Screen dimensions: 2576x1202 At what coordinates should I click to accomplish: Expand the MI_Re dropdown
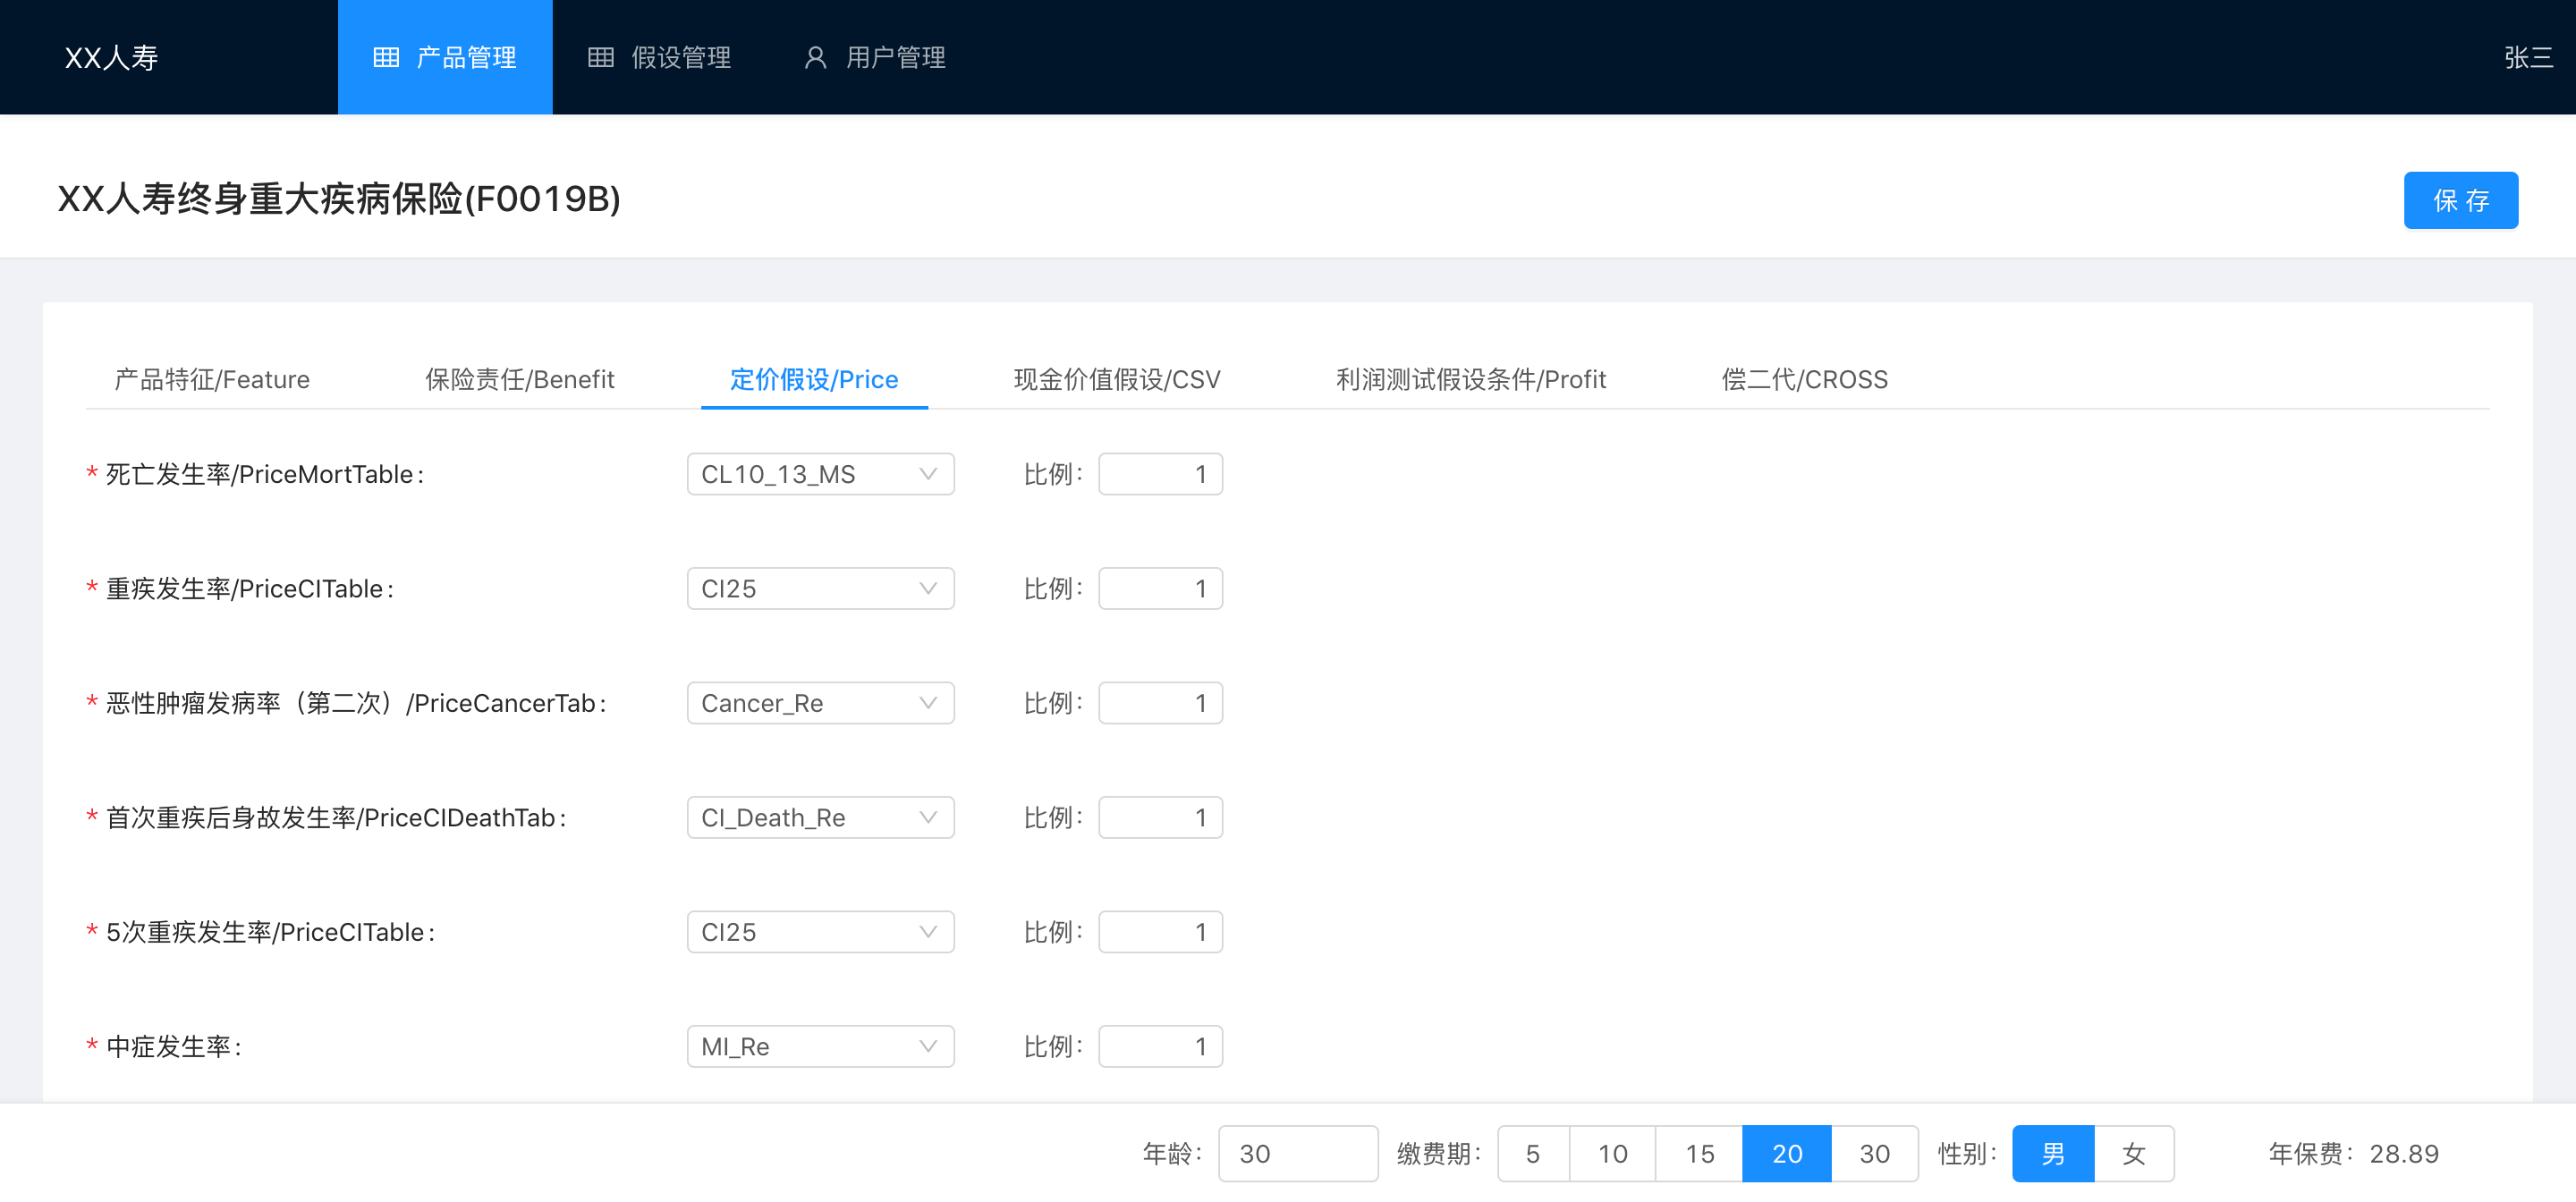(820, 1047)
